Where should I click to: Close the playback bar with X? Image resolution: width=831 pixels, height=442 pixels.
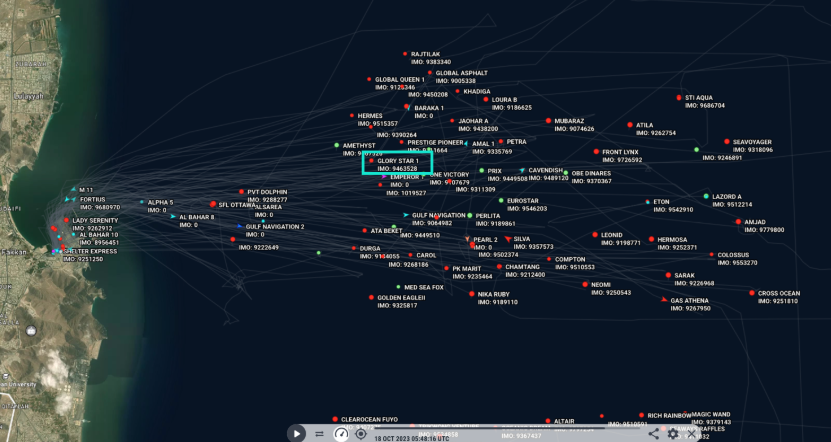[692, 434]
